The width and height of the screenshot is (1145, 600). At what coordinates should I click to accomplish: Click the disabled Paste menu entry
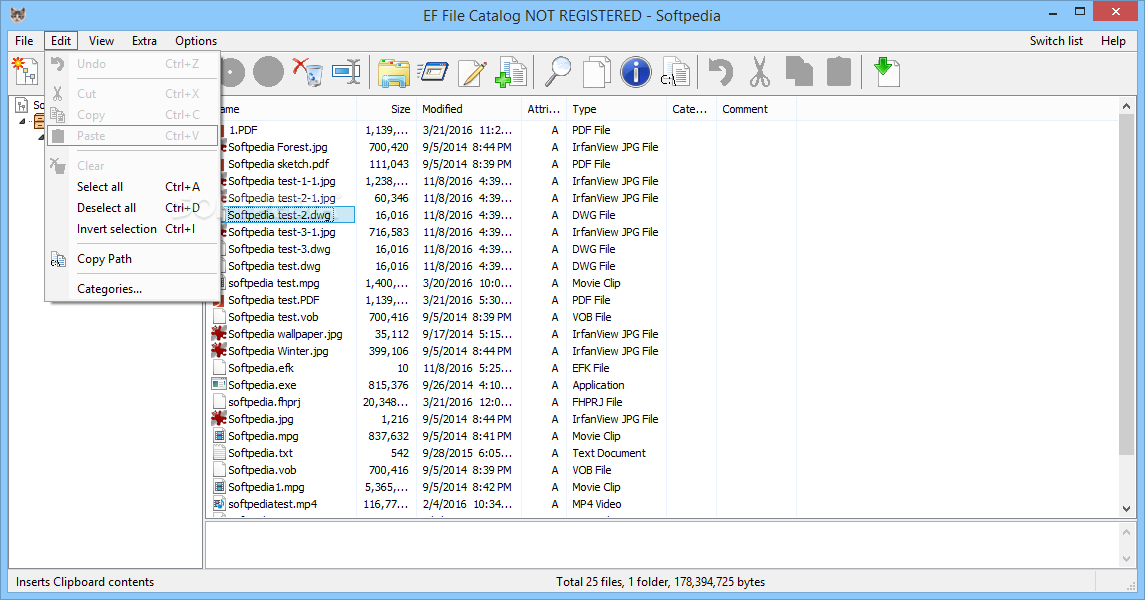(x=132, y=136)
